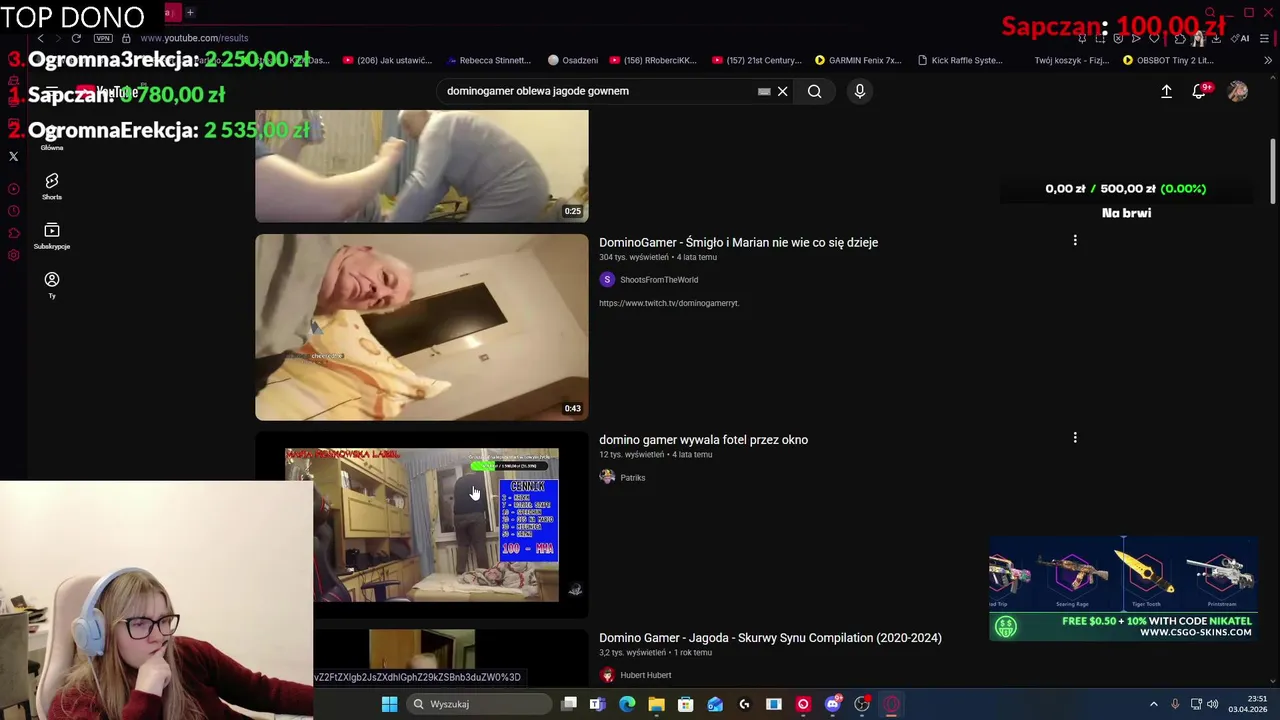Expand hidden bookmarks with the chevron
The width and height of the screenshot is (1280, 720).
1268,60
